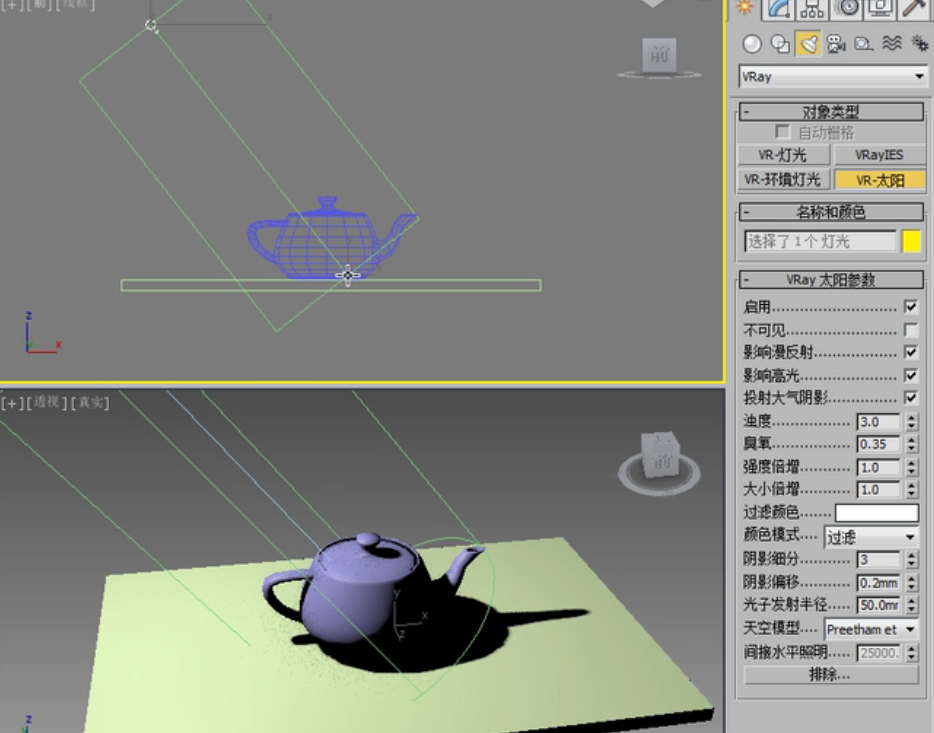Select the Space Warps category icon
The width and height of the screenshot is (934, 733).
click(x=892, y=43)
